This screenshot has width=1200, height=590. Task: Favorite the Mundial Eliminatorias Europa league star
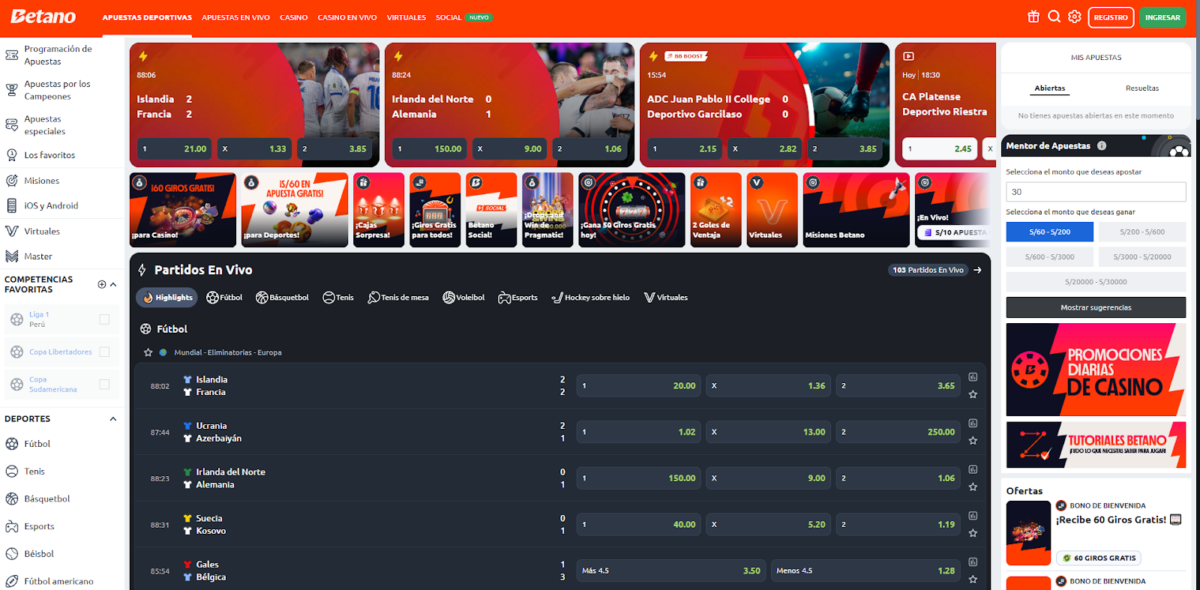tap(148, 353)
